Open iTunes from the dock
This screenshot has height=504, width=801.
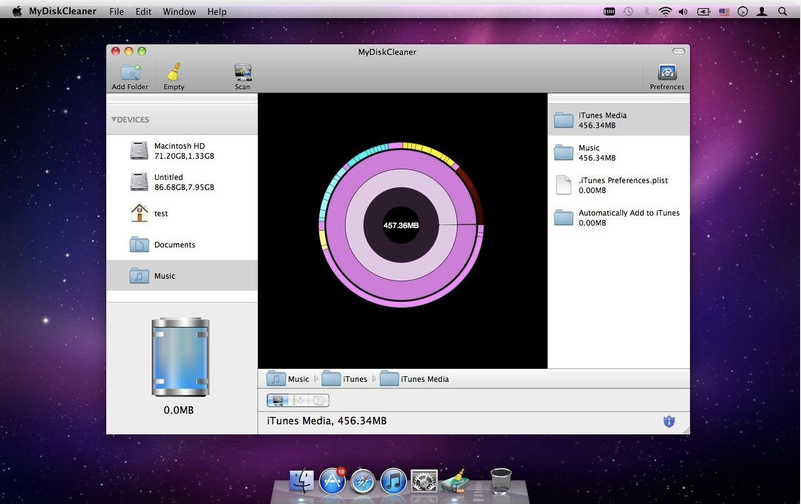tap(393, 481)
